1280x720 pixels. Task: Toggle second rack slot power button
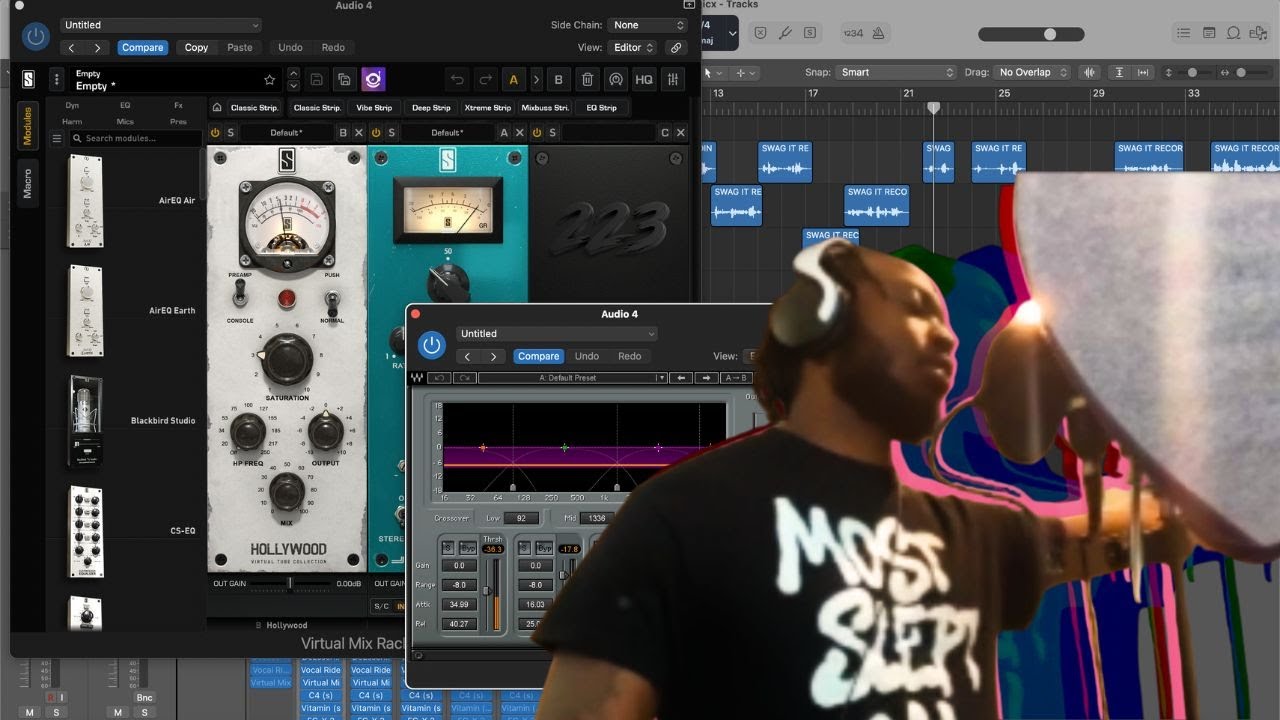point(376,133)
